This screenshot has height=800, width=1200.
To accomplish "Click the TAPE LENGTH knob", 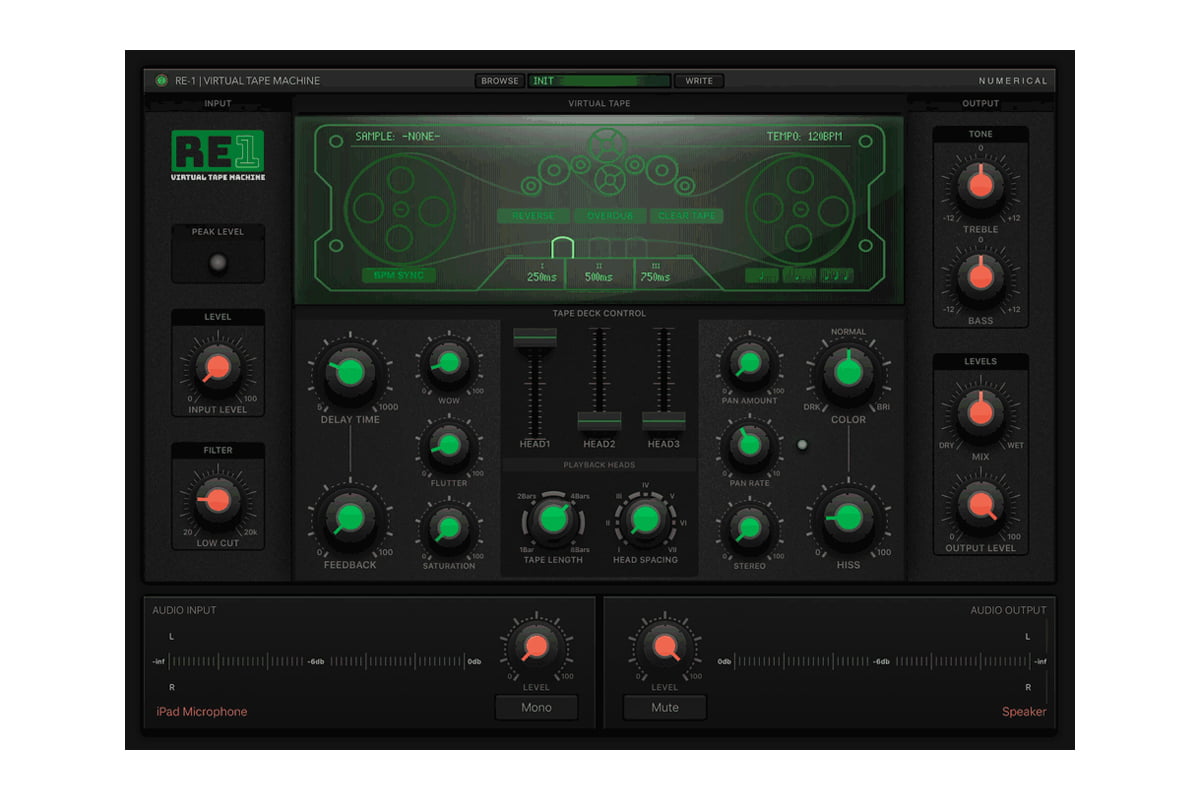I will click(x=554, y=518).
